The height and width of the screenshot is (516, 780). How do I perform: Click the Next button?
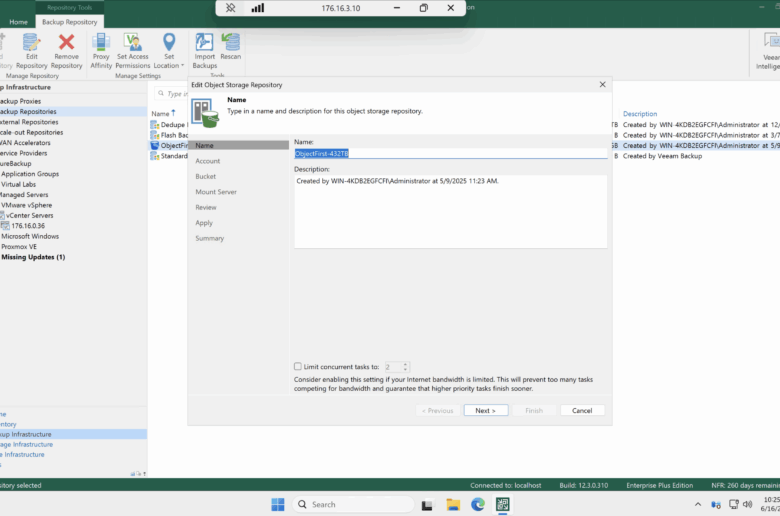tap(486, 411)
